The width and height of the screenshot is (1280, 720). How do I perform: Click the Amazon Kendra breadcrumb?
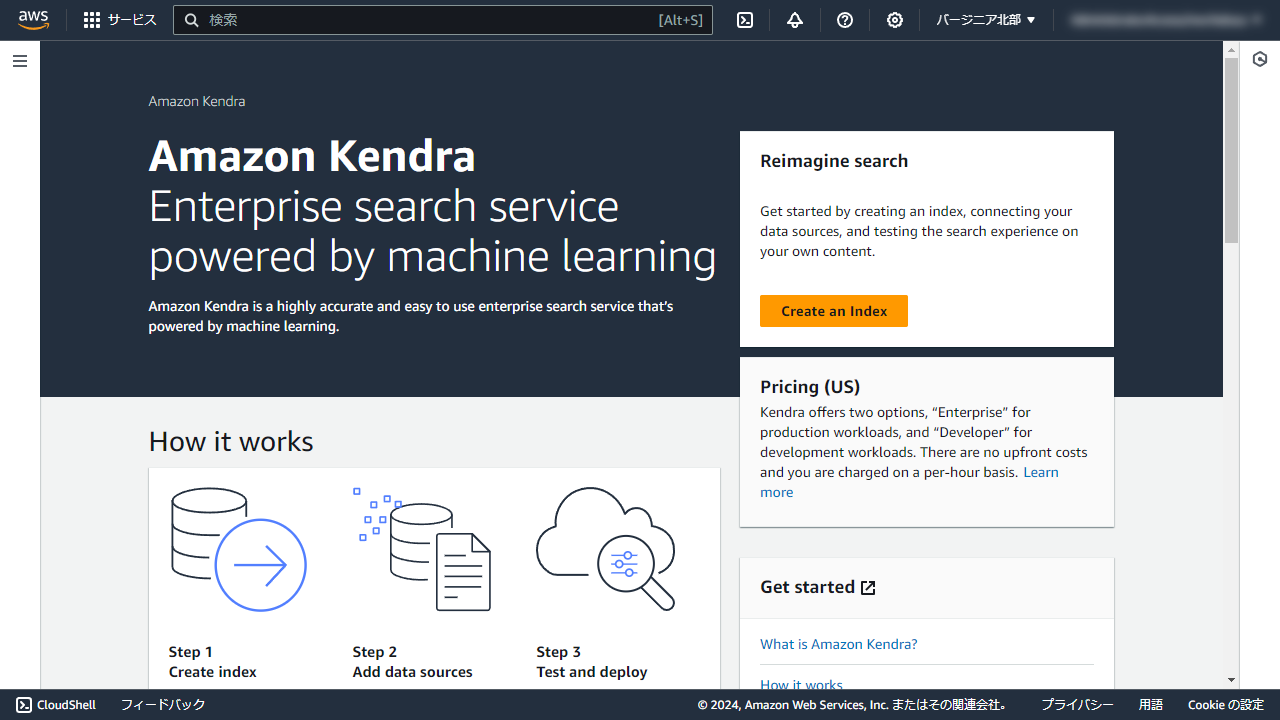pos(197,101)
